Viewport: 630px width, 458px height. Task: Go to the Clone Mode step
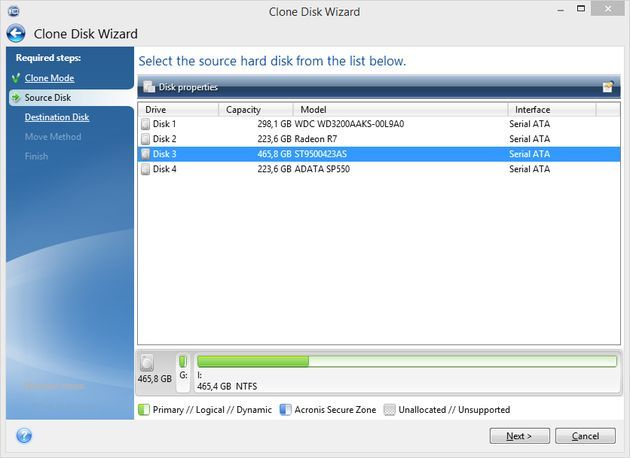click(x=49, y=78)
